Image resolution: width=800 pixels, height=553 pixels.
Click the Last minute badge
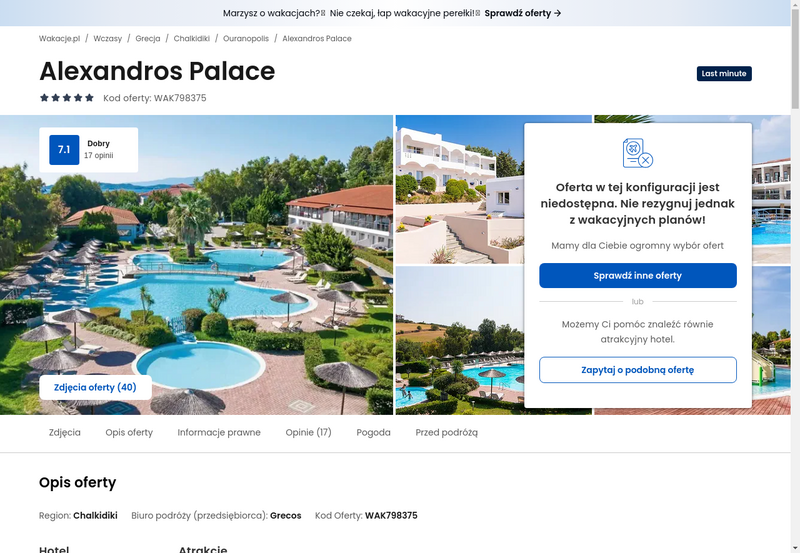tap(724, 73)
